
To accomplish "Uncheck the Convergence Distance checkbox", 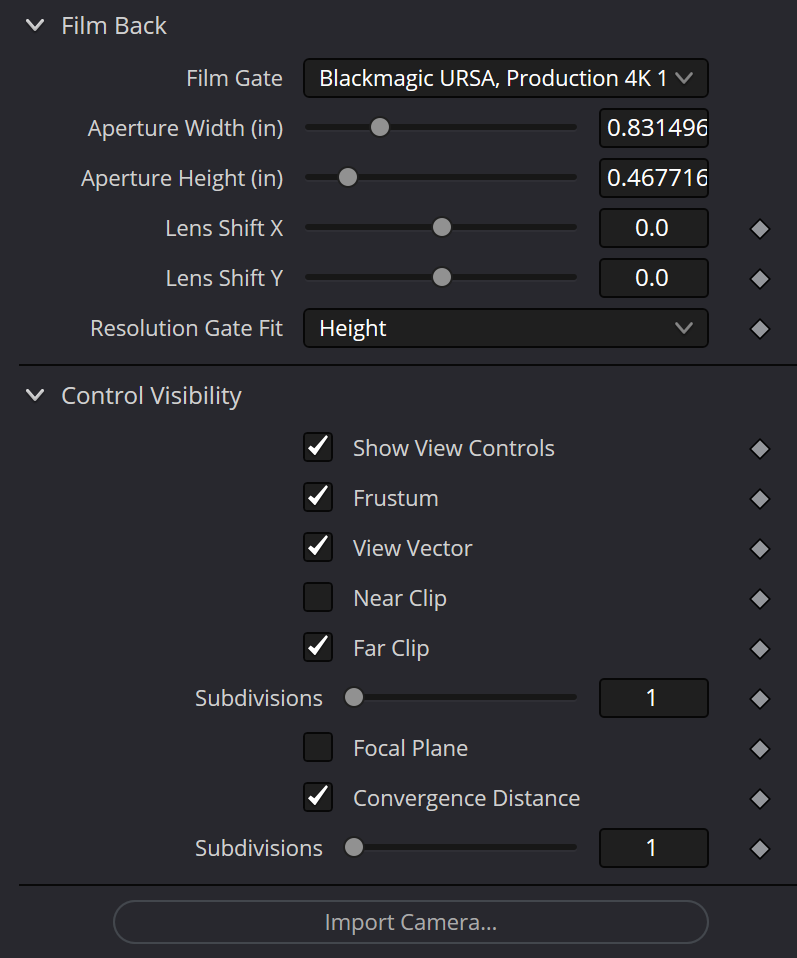I will [x=318, y=798].
